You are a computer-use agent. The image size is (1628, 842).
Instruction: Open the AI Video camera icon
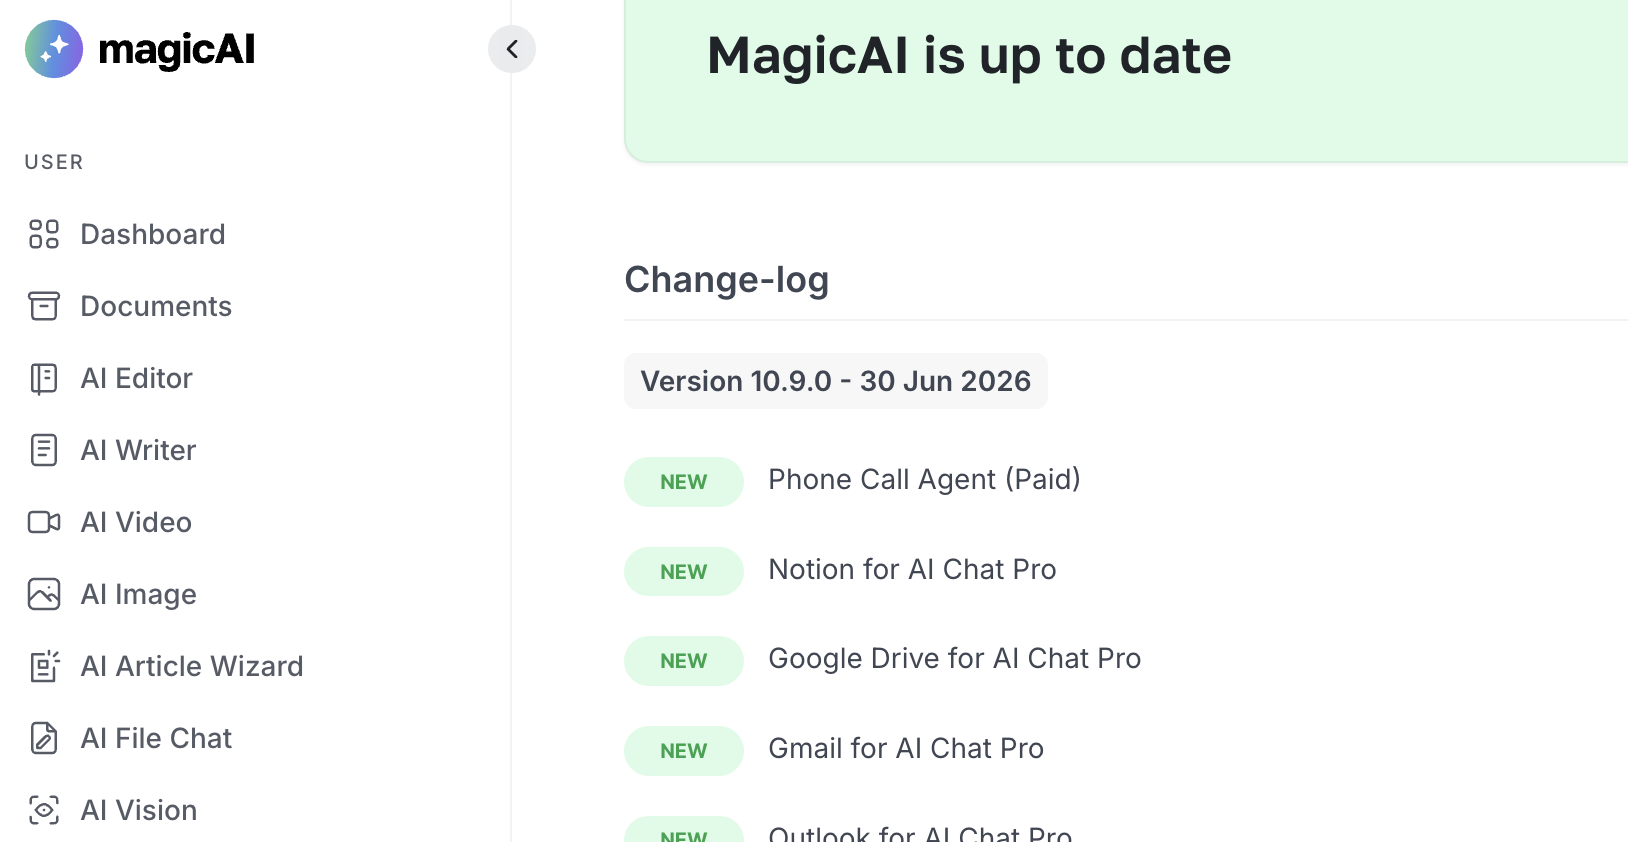coord(44,522)
